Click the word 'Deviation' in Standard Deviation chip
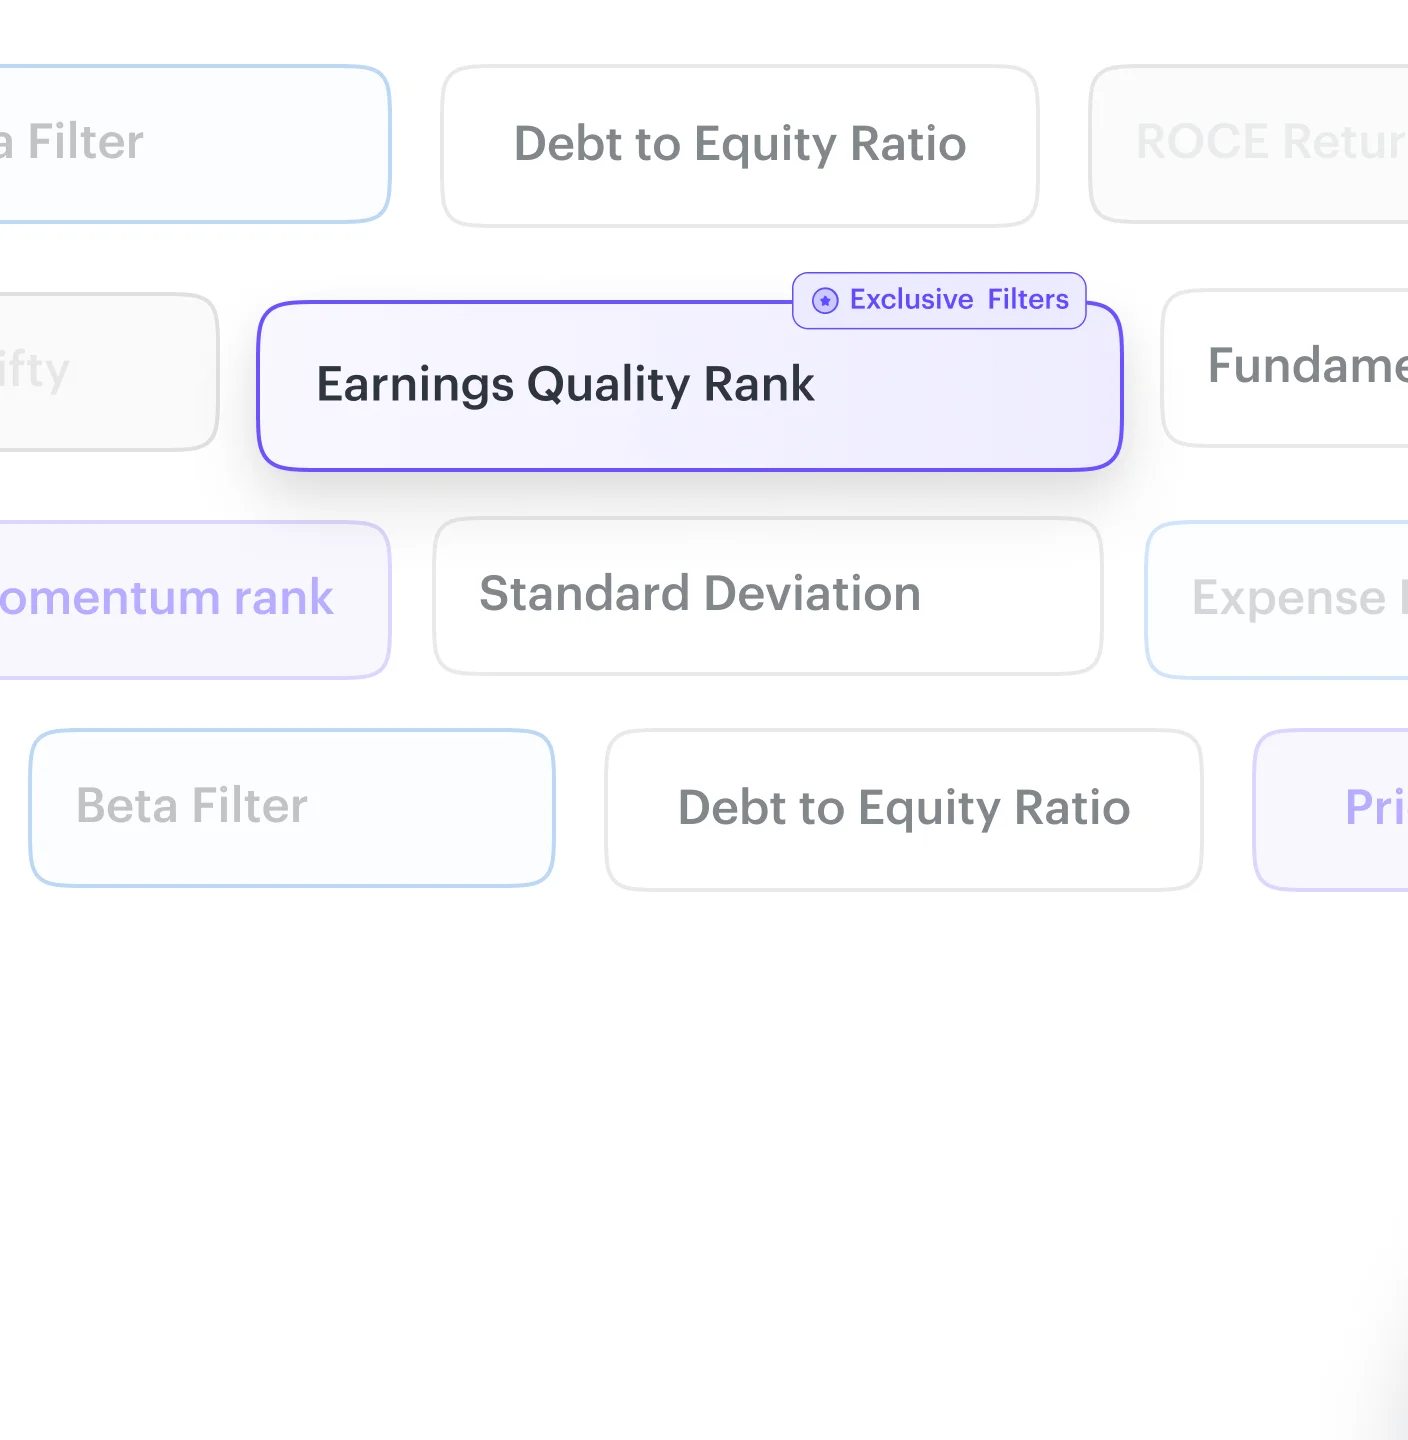1408x1440 pixels. point(812,594)
